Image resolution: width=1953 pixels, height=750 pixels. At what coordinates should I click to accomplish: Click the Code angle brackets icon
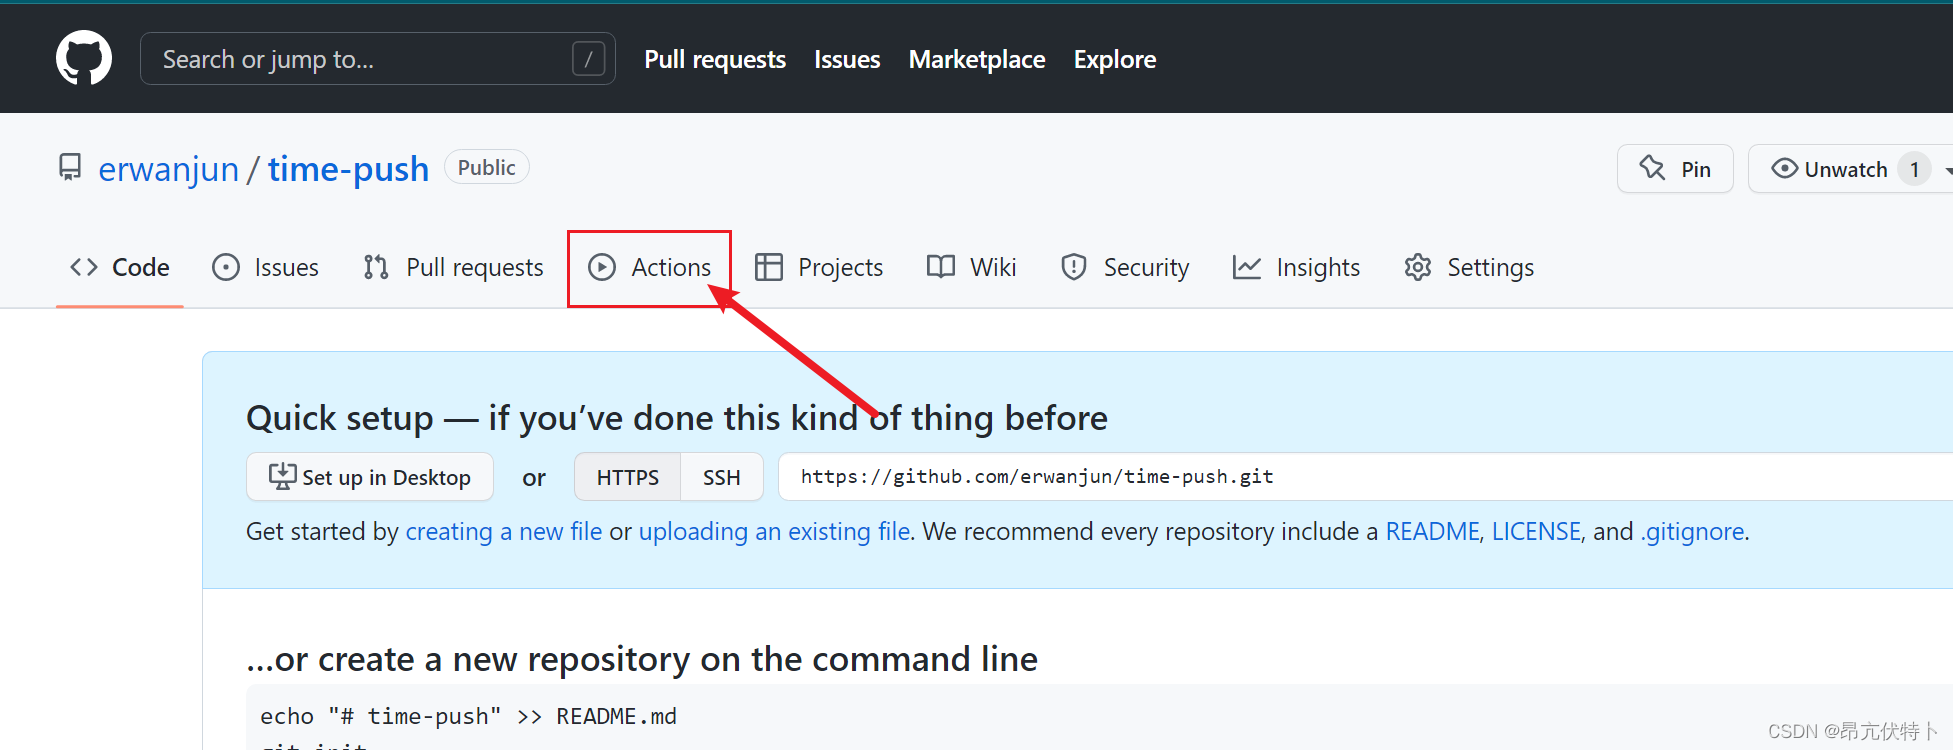click(x=84, y=267)
